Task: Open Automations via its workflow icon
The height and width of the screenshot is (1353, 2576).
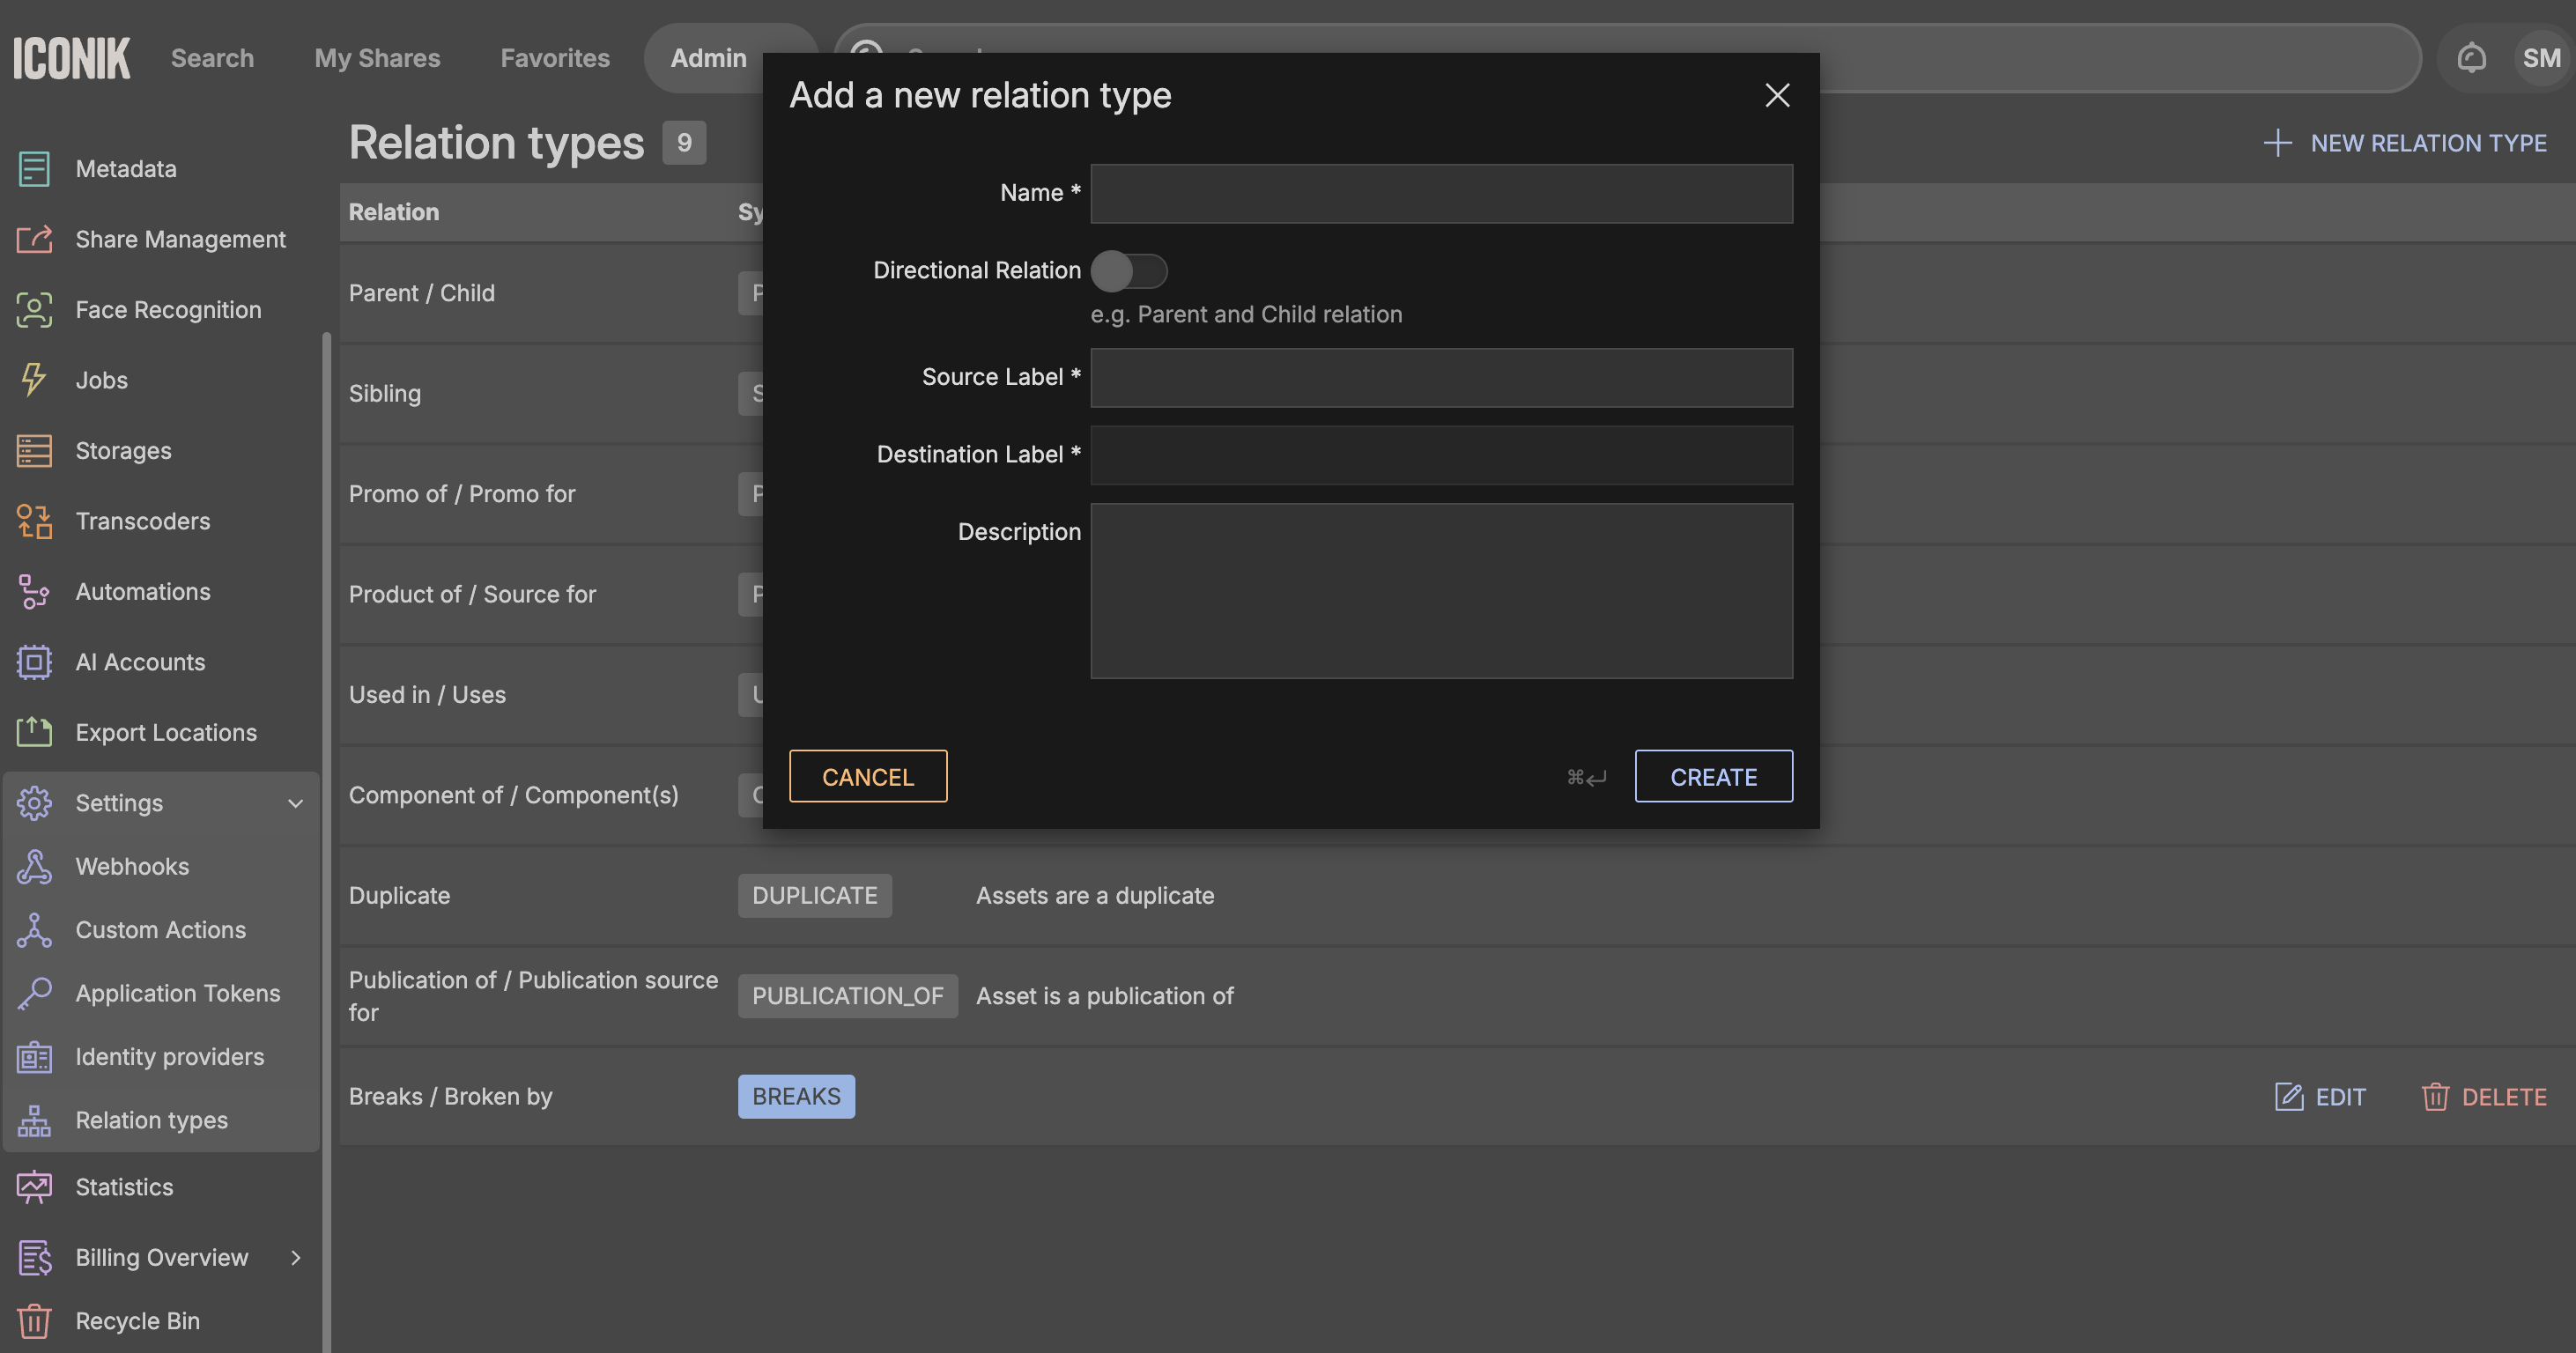Action: click(34, 591)
